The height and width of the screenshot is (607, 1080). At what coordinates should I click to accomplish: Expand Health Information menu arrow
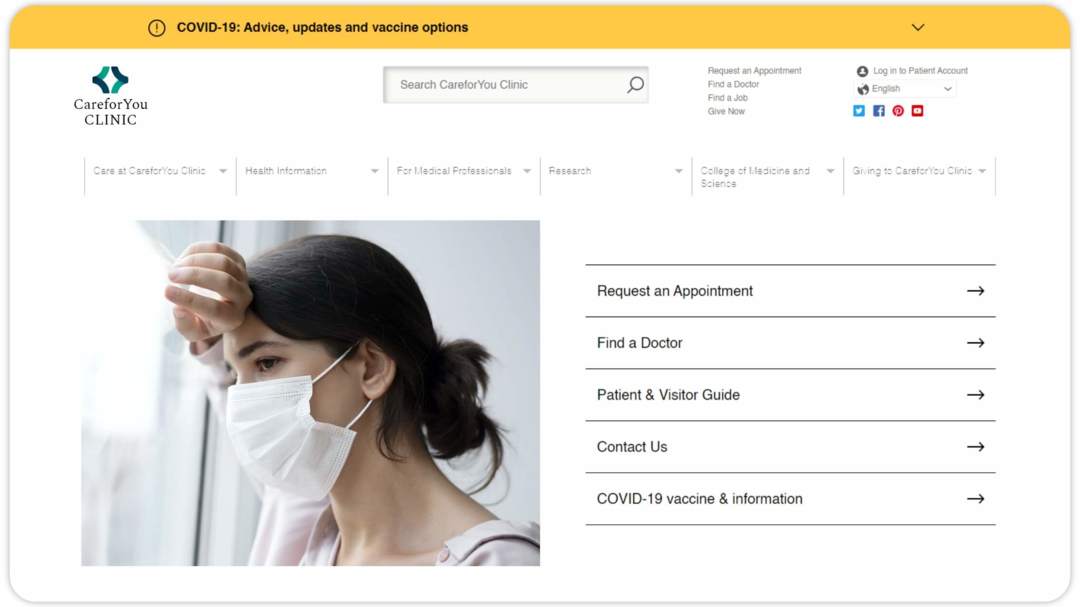coord(375,171)
